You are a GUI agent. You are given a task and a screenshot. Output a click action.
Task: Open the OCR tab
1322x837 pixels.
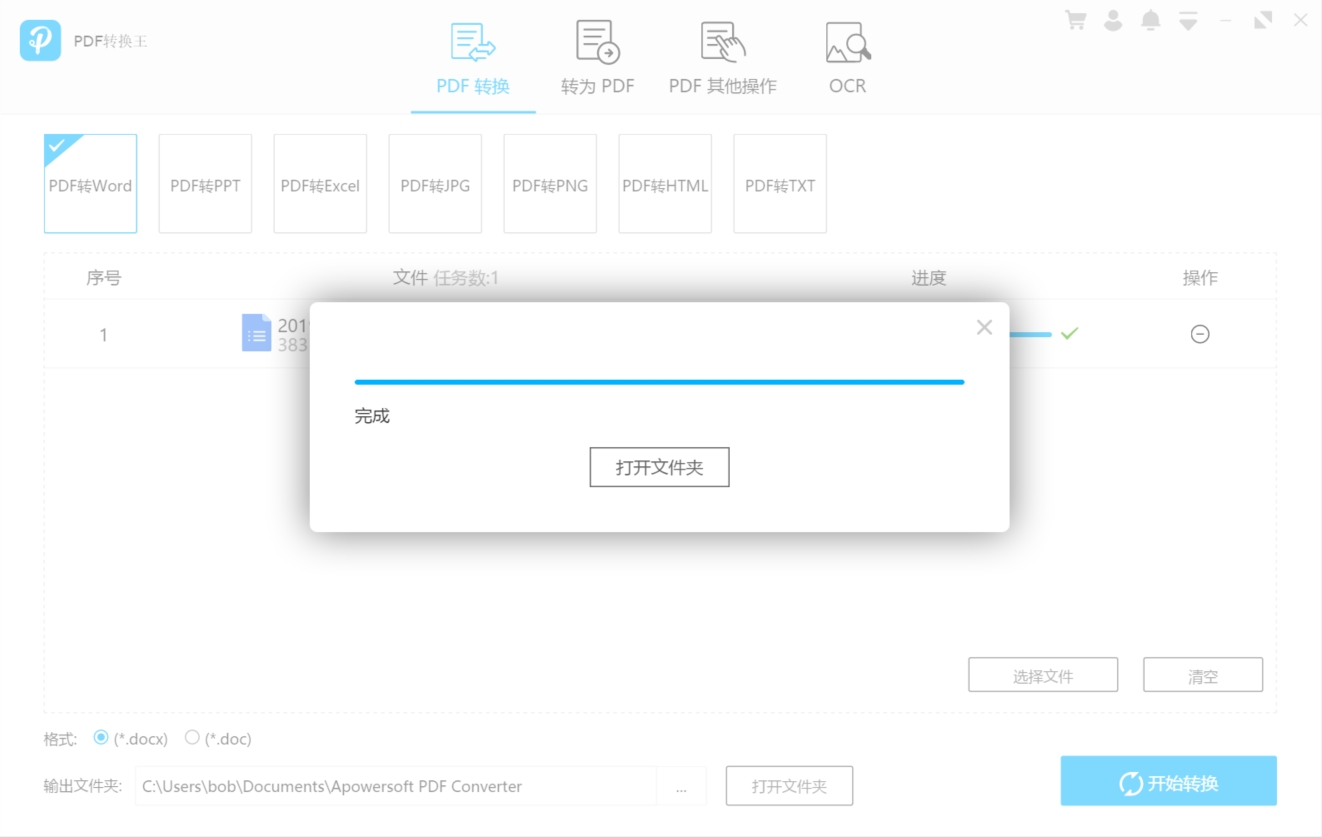tap(848, 60)
